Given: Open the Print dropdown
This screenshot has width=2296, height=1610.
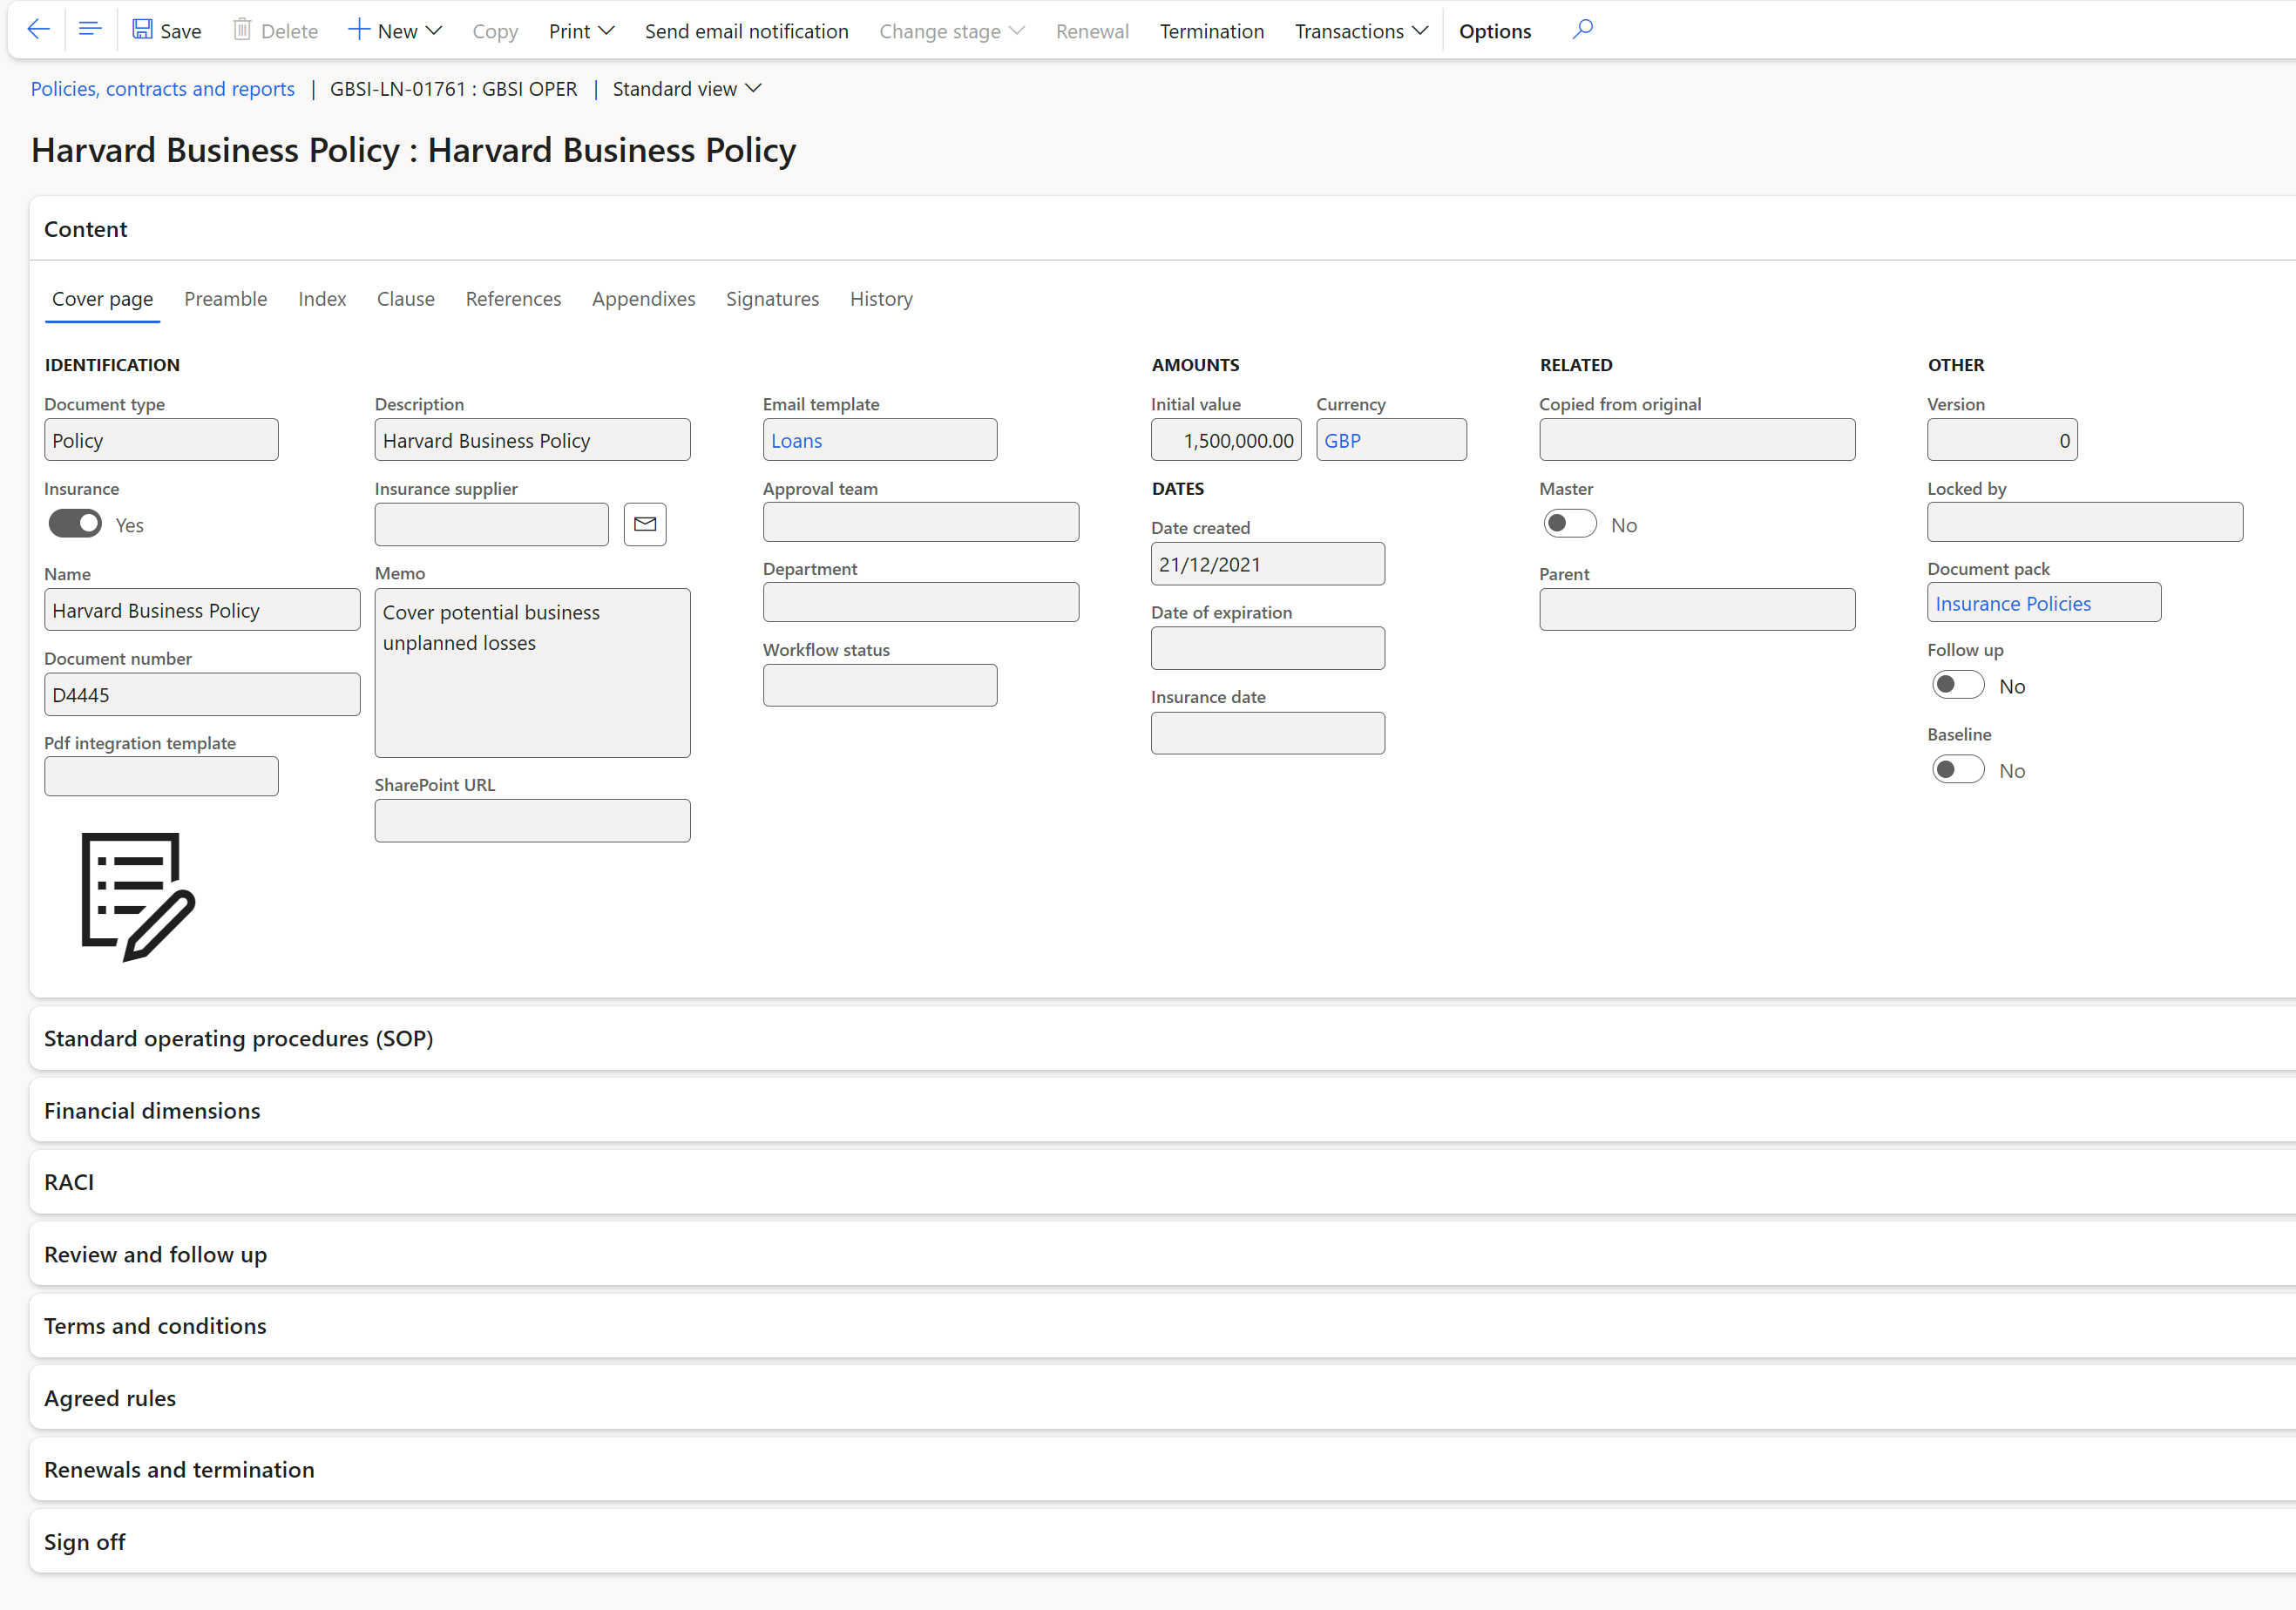Looking at the screenshot, I should 581,31.
